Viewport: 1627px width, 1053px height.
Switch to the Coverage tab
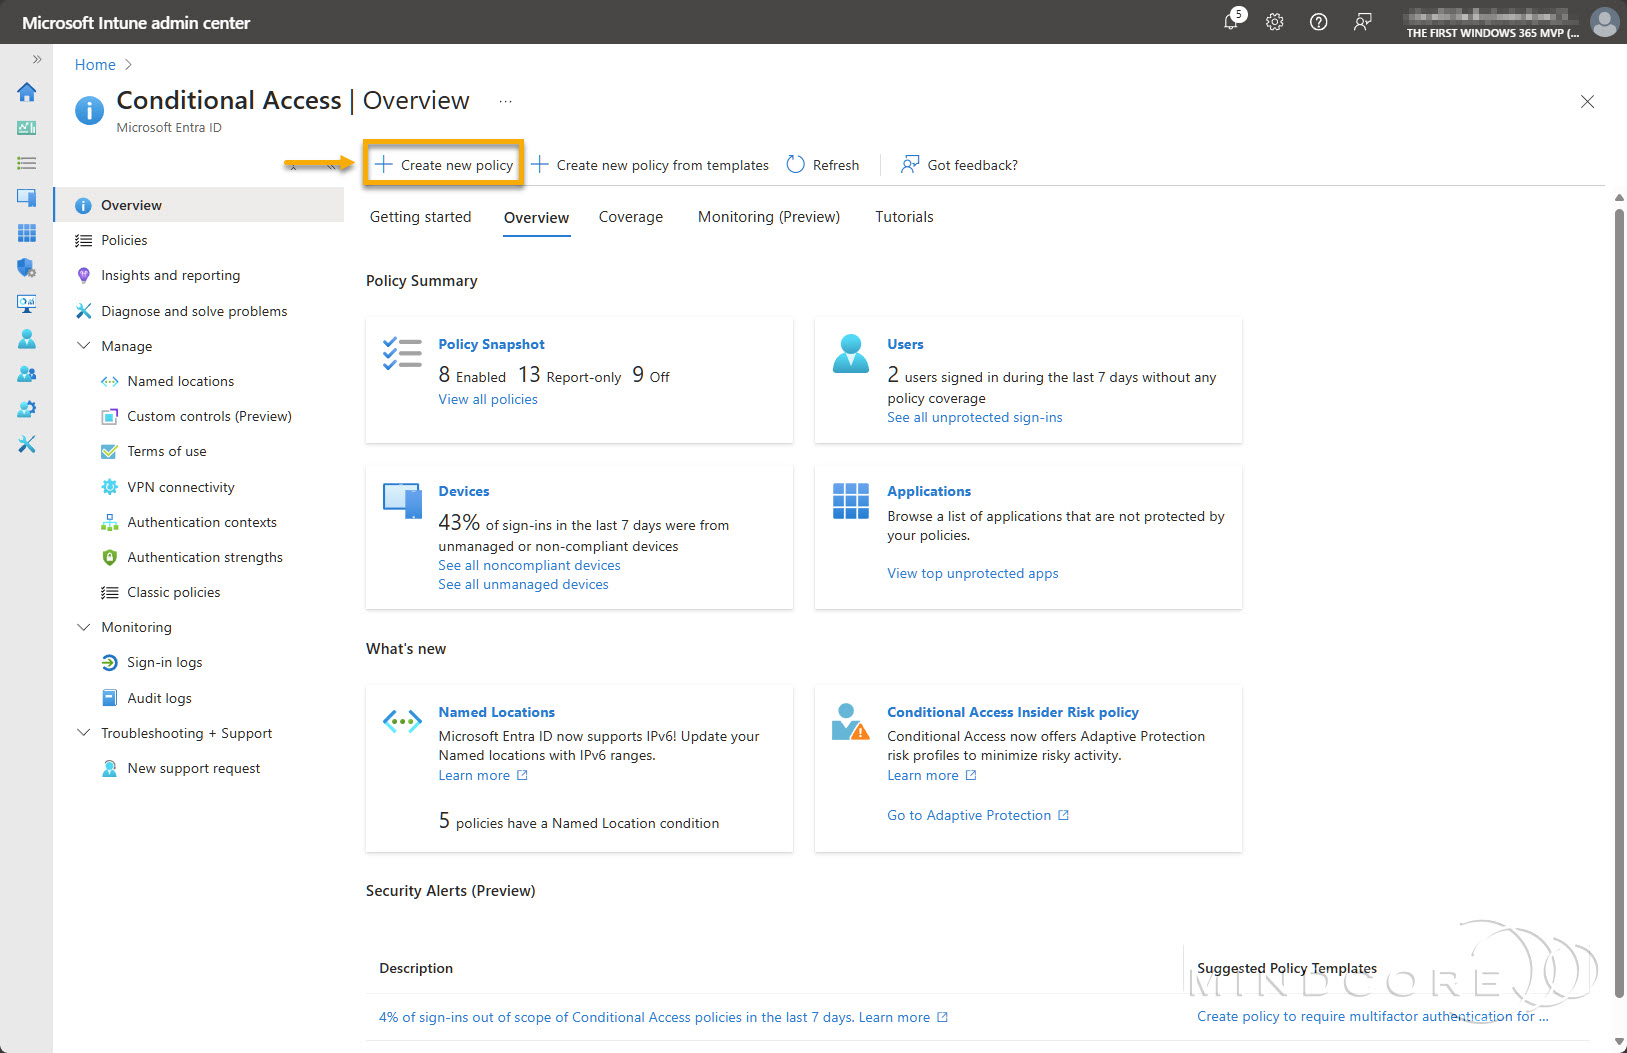[630, 217]
